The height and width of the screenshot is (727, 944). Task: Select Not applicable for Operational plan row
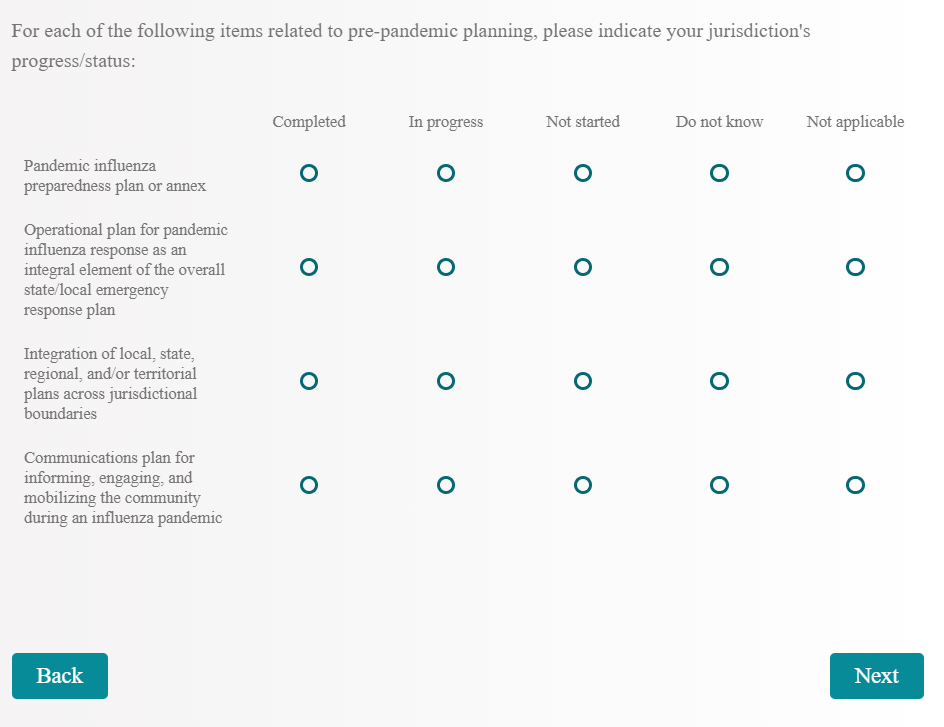click(855, 267)
